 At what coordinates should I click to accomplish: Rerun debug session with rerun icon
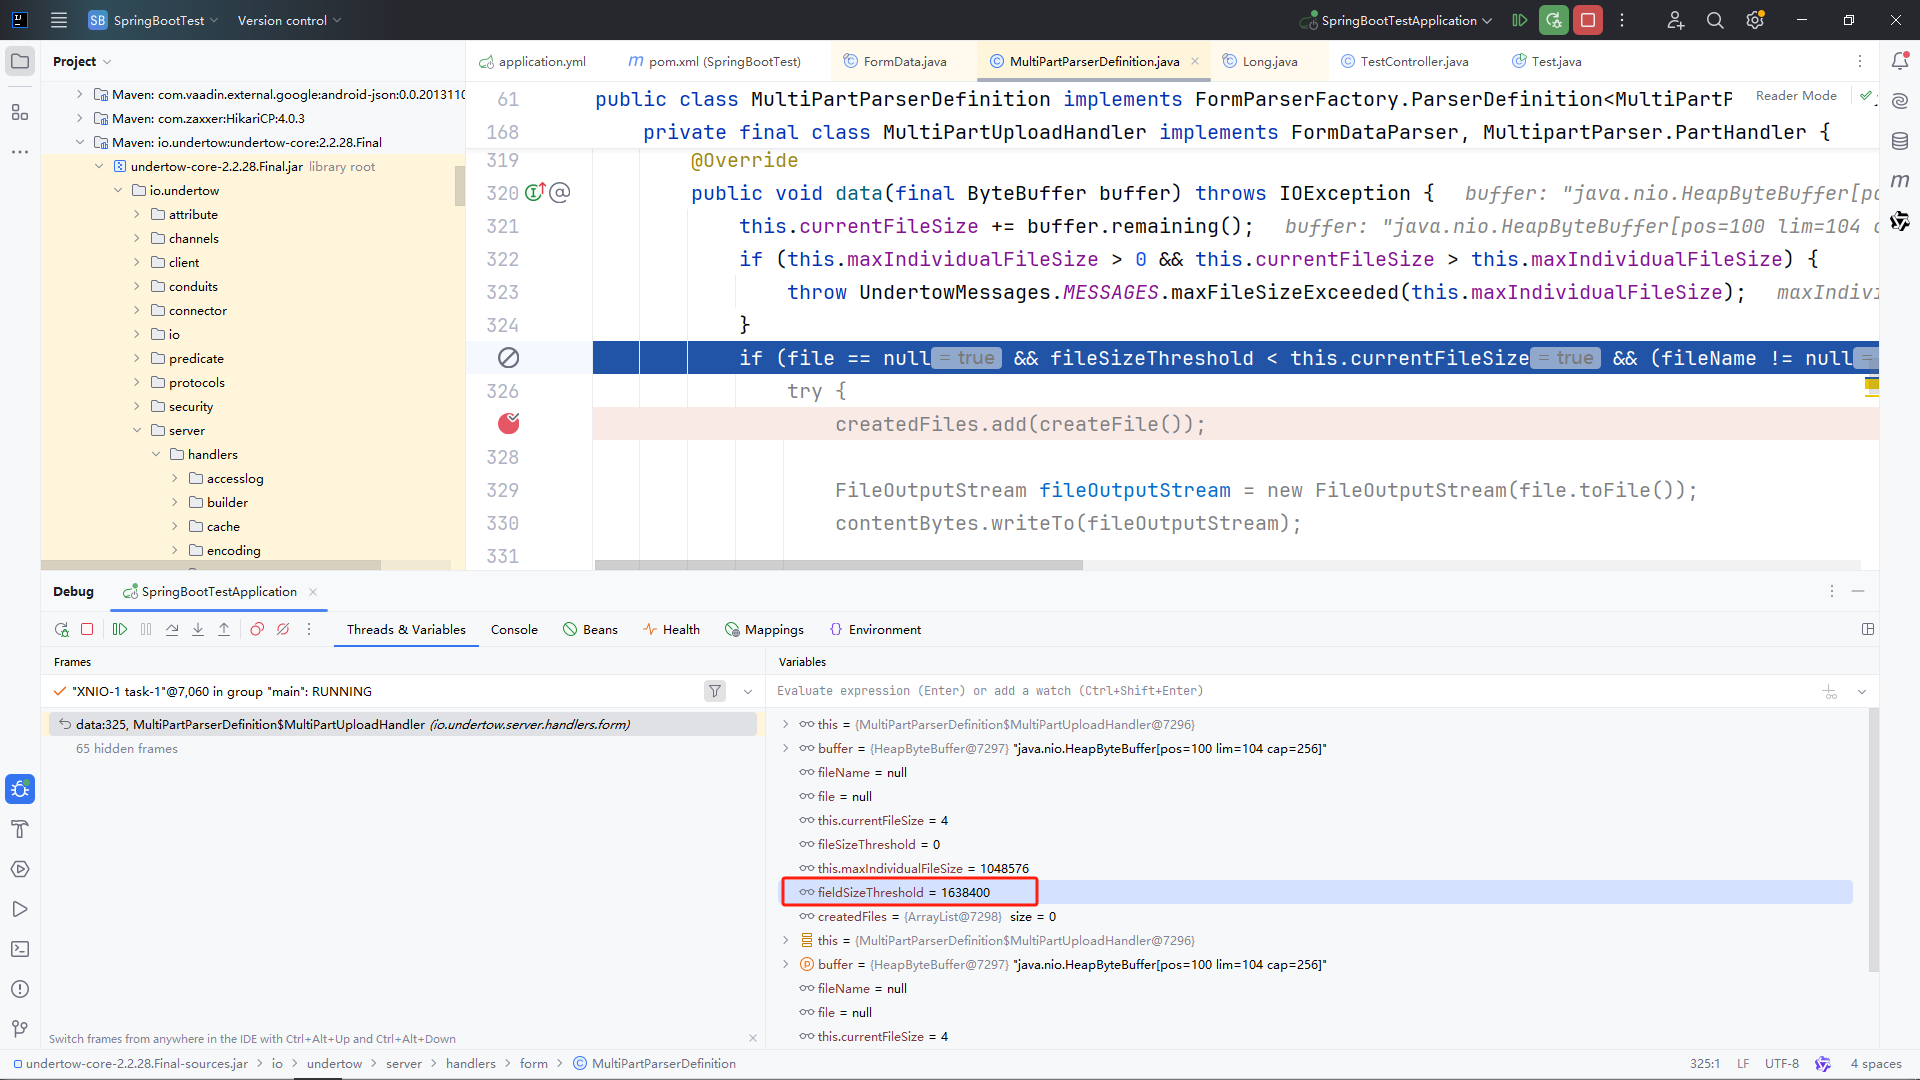coord(61,629)
